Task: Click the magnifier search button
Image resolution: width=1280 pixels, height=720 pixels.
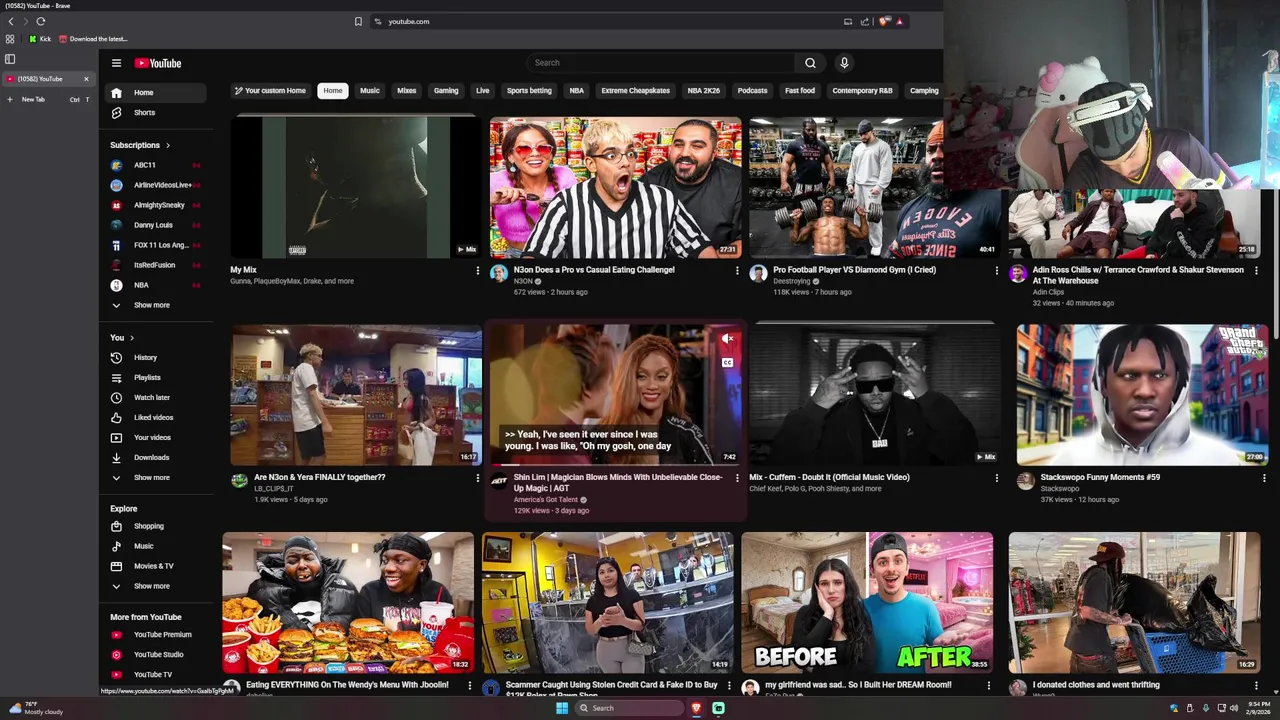Action: [810, 63]
